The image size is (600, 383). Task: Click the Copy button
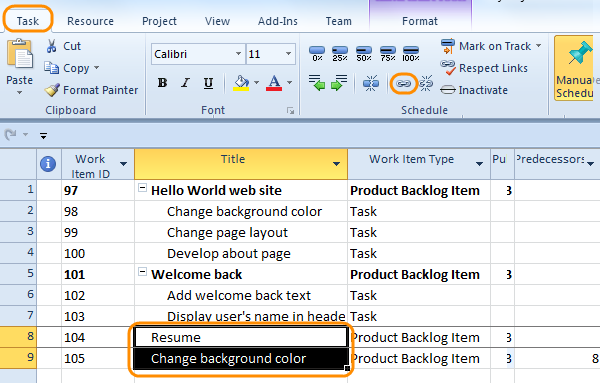click(67, 68)
